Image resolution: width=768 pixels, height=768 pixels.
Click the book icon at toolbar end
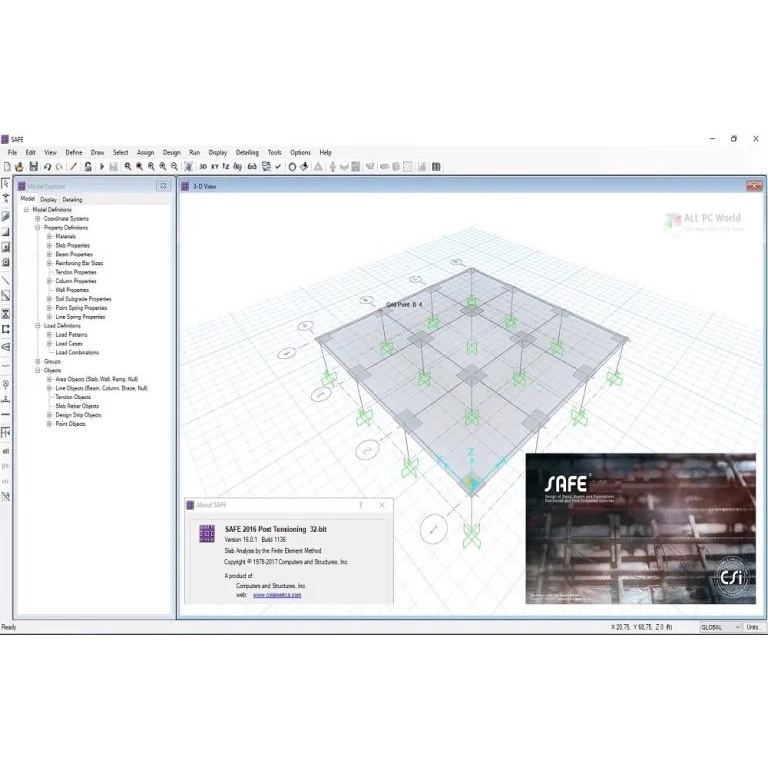[436, 167]
